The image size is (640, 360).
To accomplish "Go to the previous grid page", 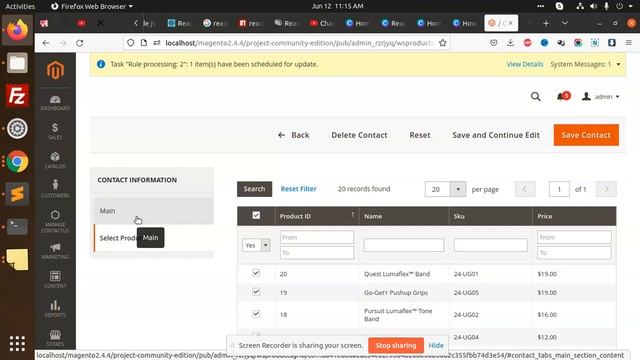I will (525, 189).
